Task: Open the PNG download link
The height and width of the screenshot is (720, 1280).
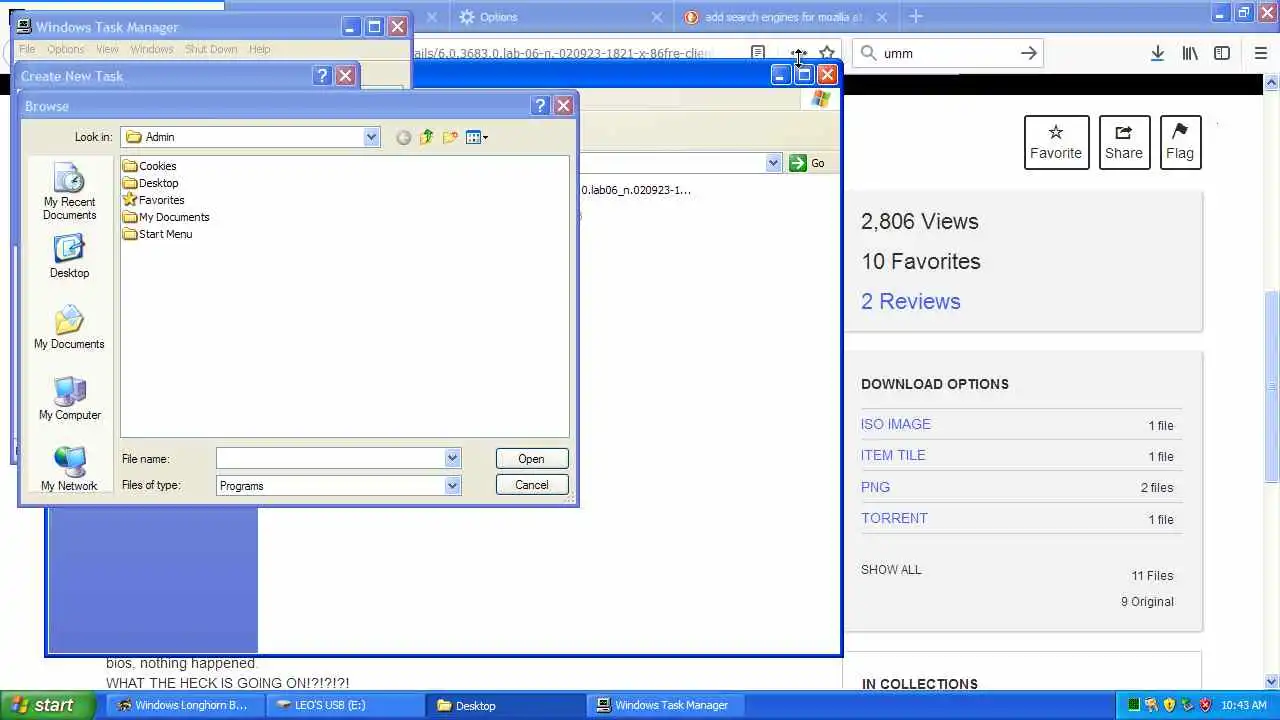Action: pos(875,487)
